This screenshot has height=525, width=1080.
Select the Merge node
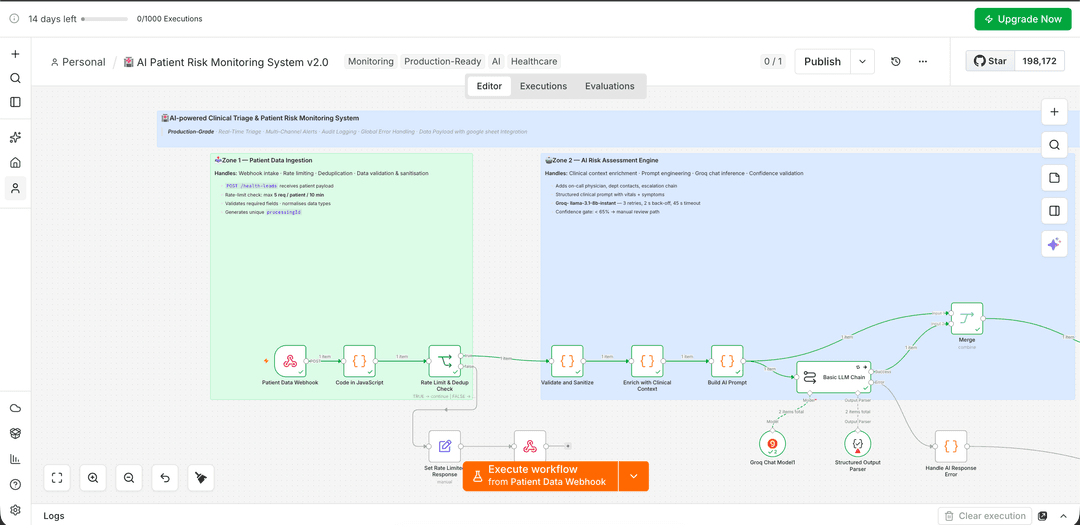pyautogui.click(x=966, y=318)
